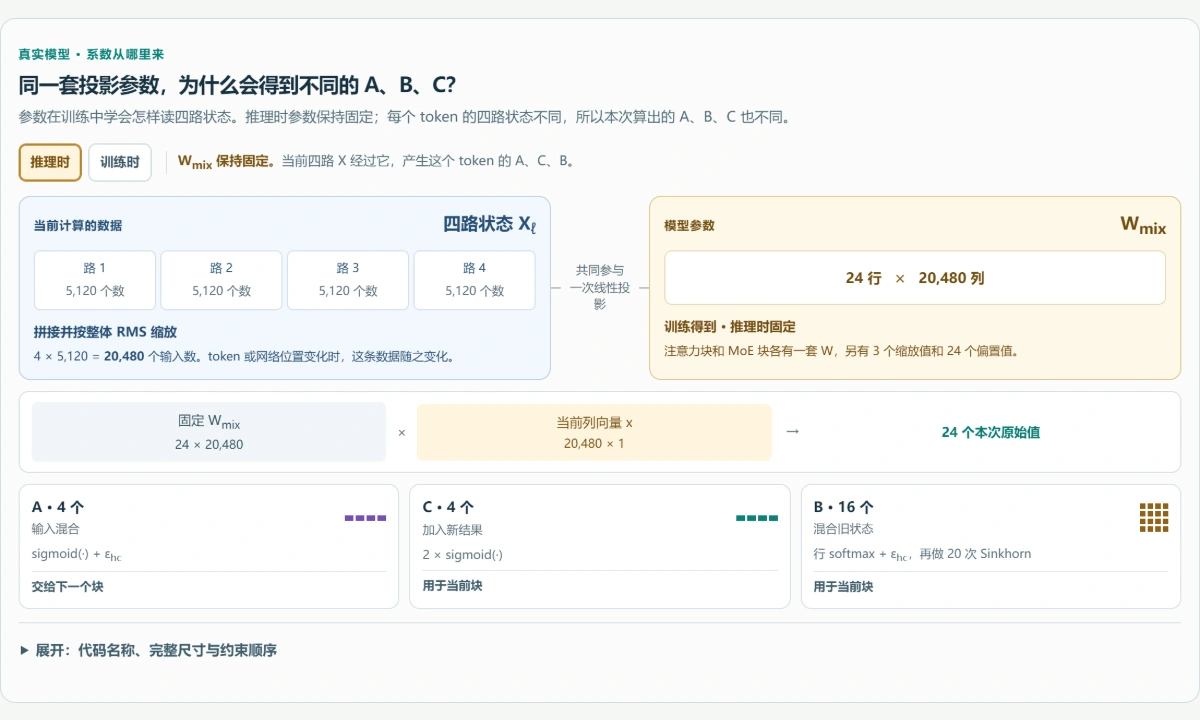Click the main page heading about A、B、C
This screenshot has width=1200, height=720.
pos(238,86)
